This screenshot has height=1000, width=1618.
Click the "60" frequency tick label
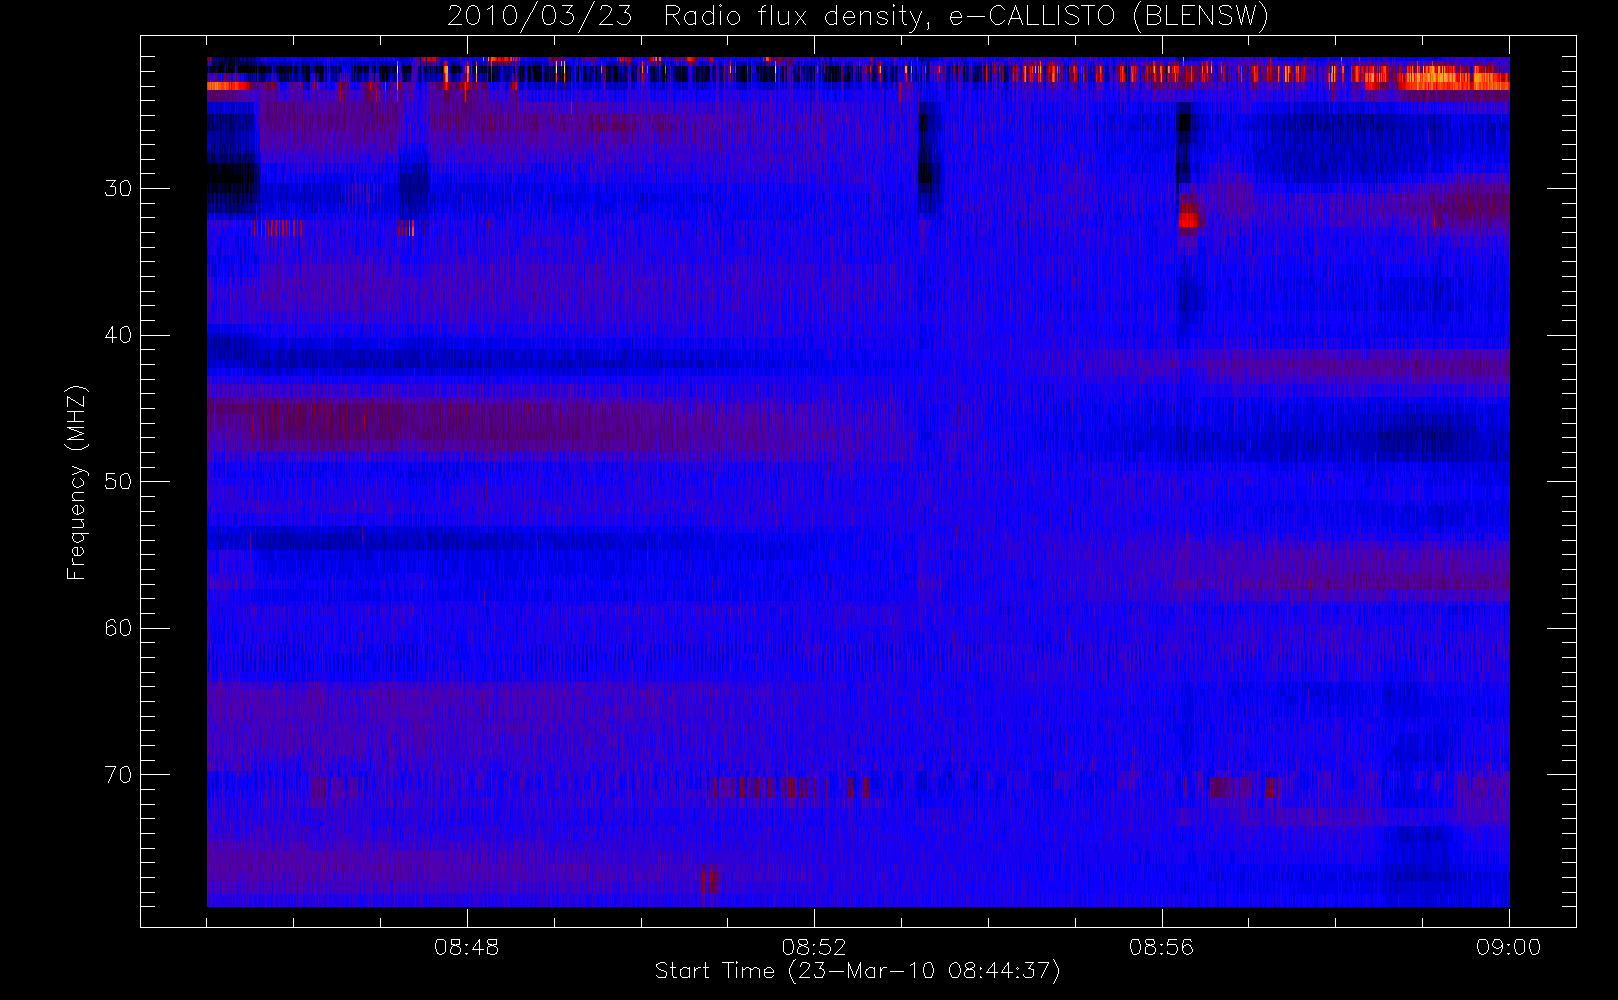point(118,628)
